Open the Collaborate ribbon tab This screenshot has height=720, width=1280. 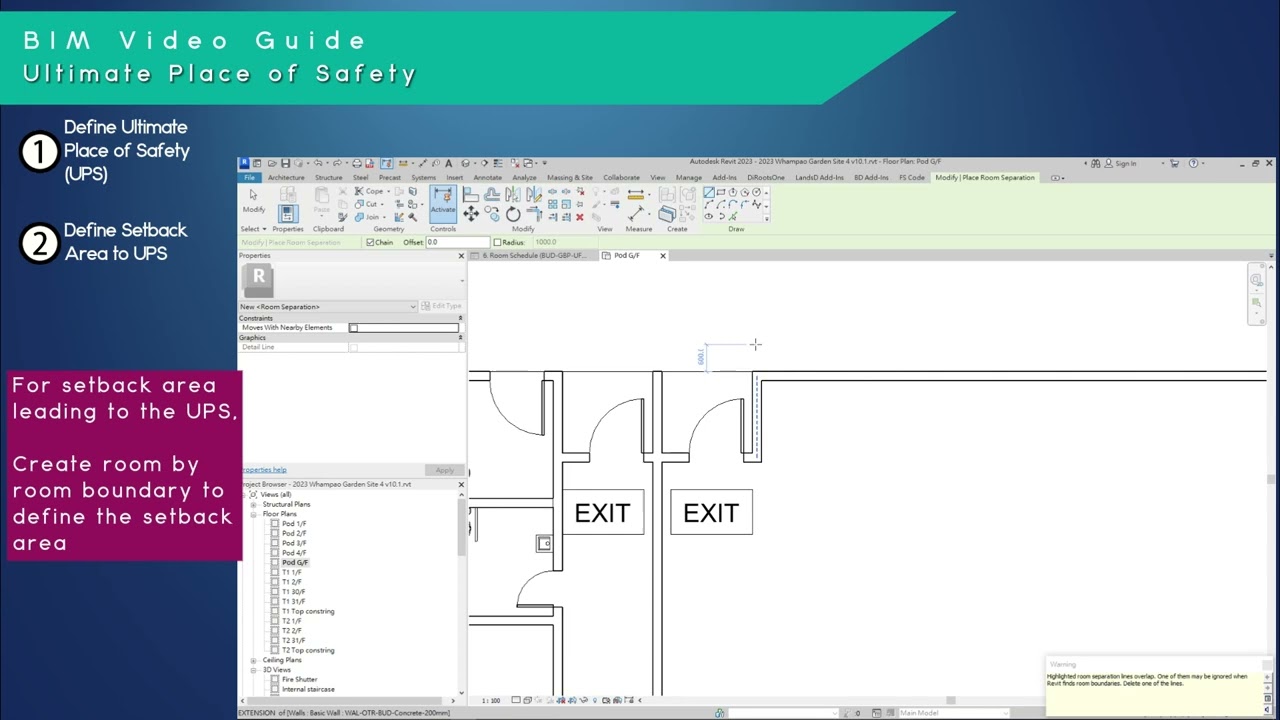621,178
